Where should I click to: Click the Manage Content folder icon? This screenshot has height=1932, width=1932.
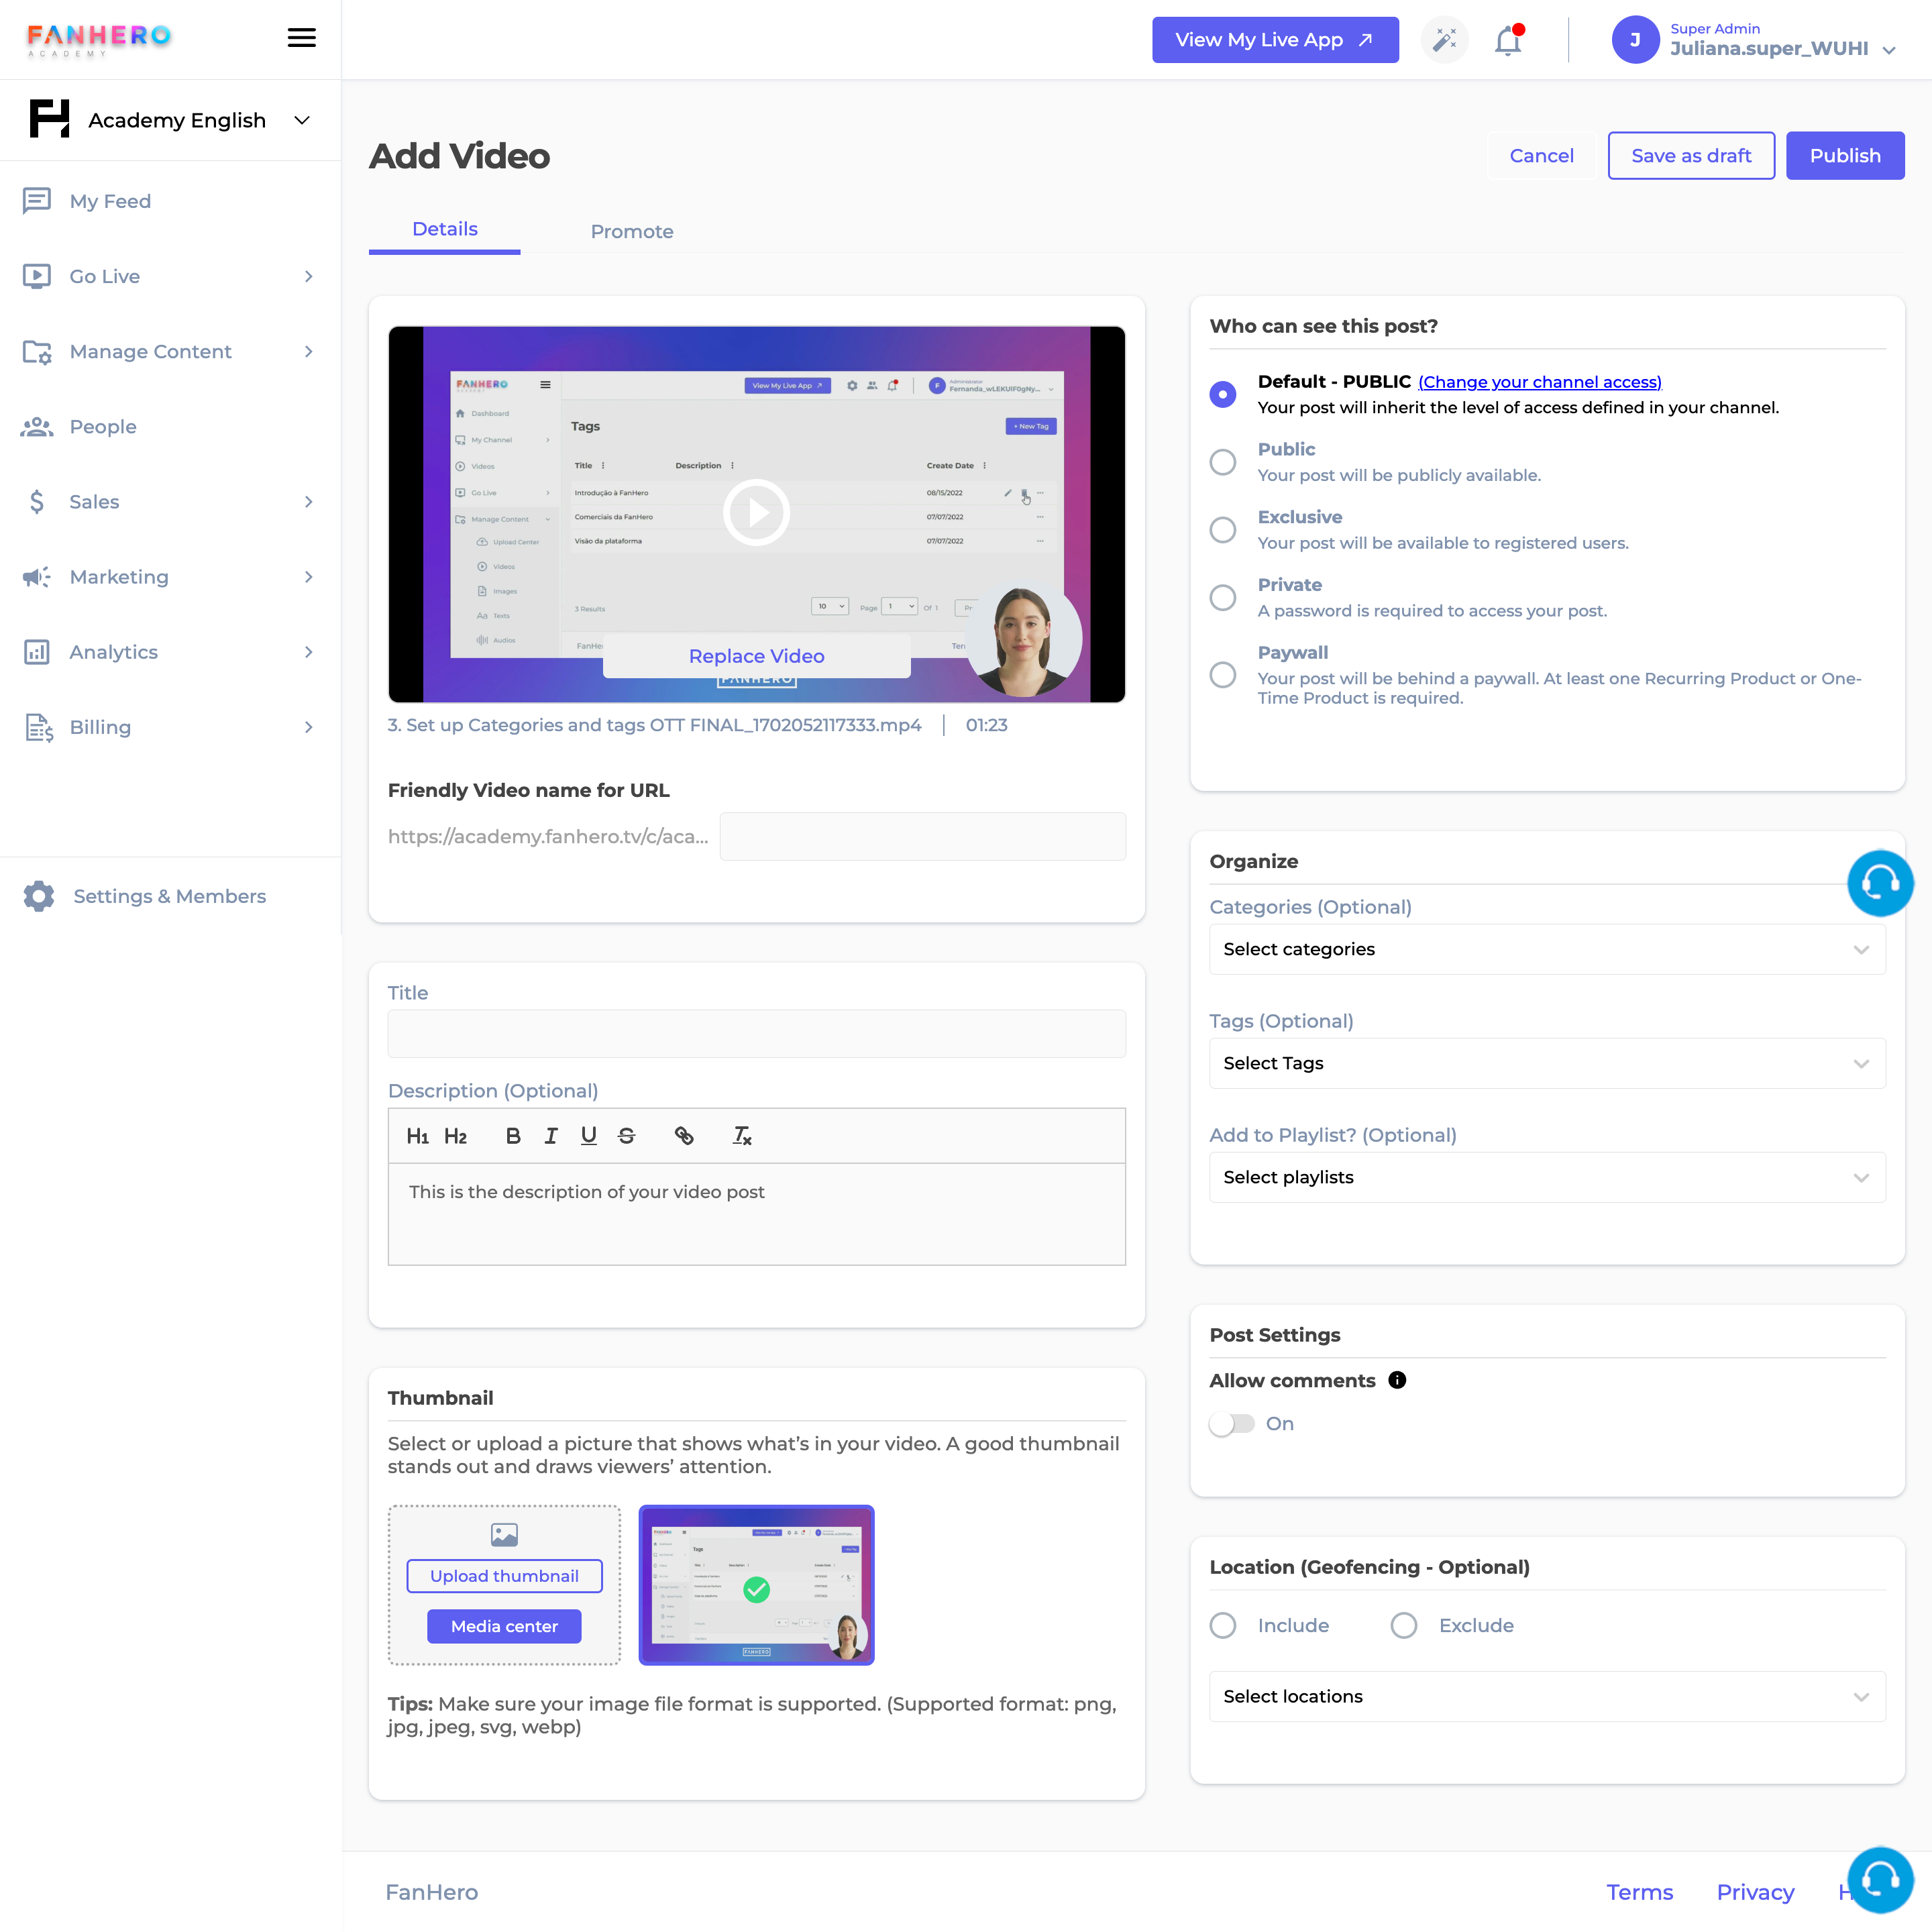[x=37, y=351]
